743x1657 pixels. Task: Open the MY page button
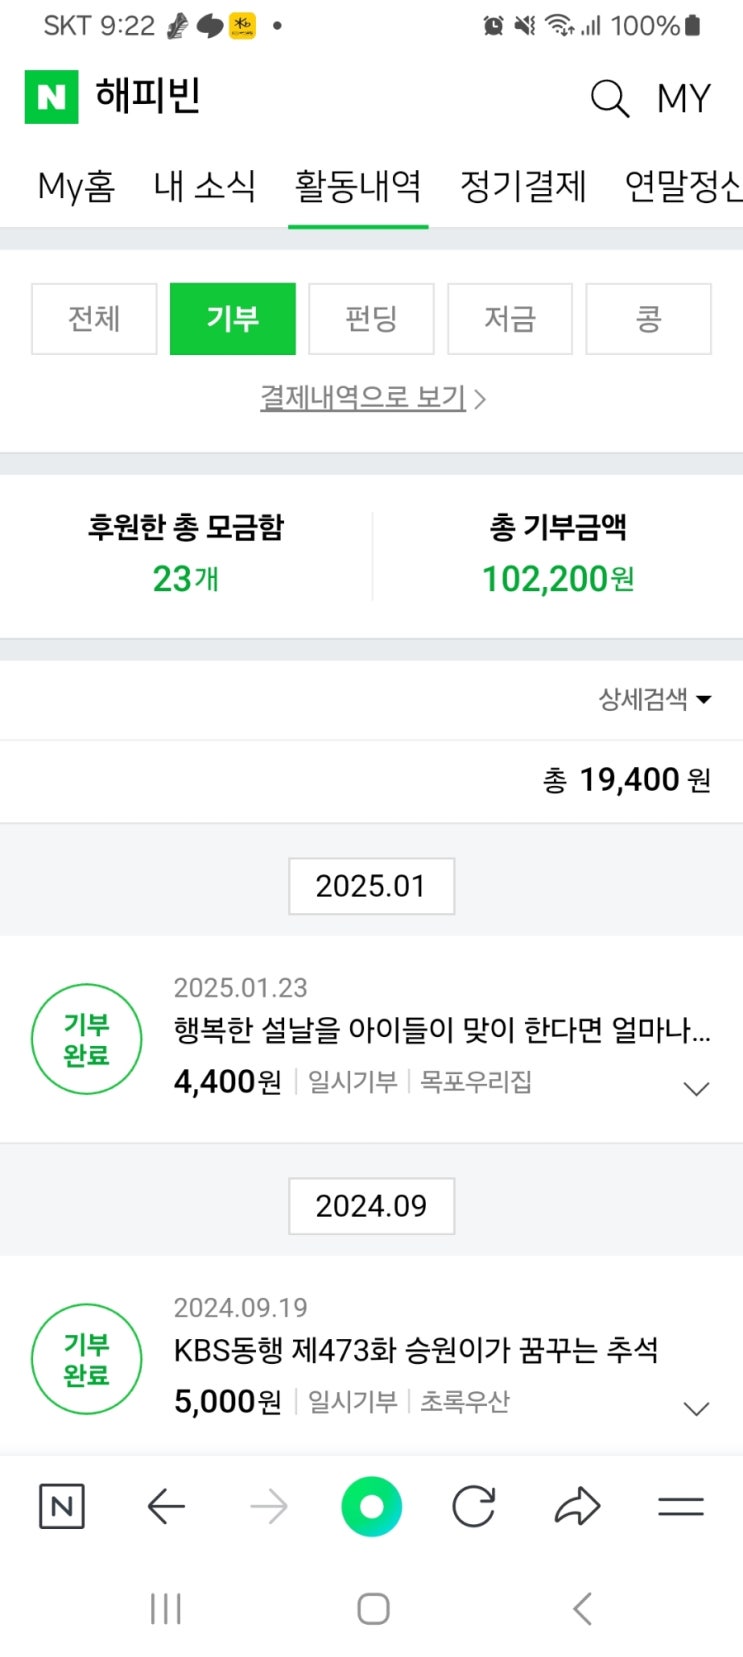point(684,99)
